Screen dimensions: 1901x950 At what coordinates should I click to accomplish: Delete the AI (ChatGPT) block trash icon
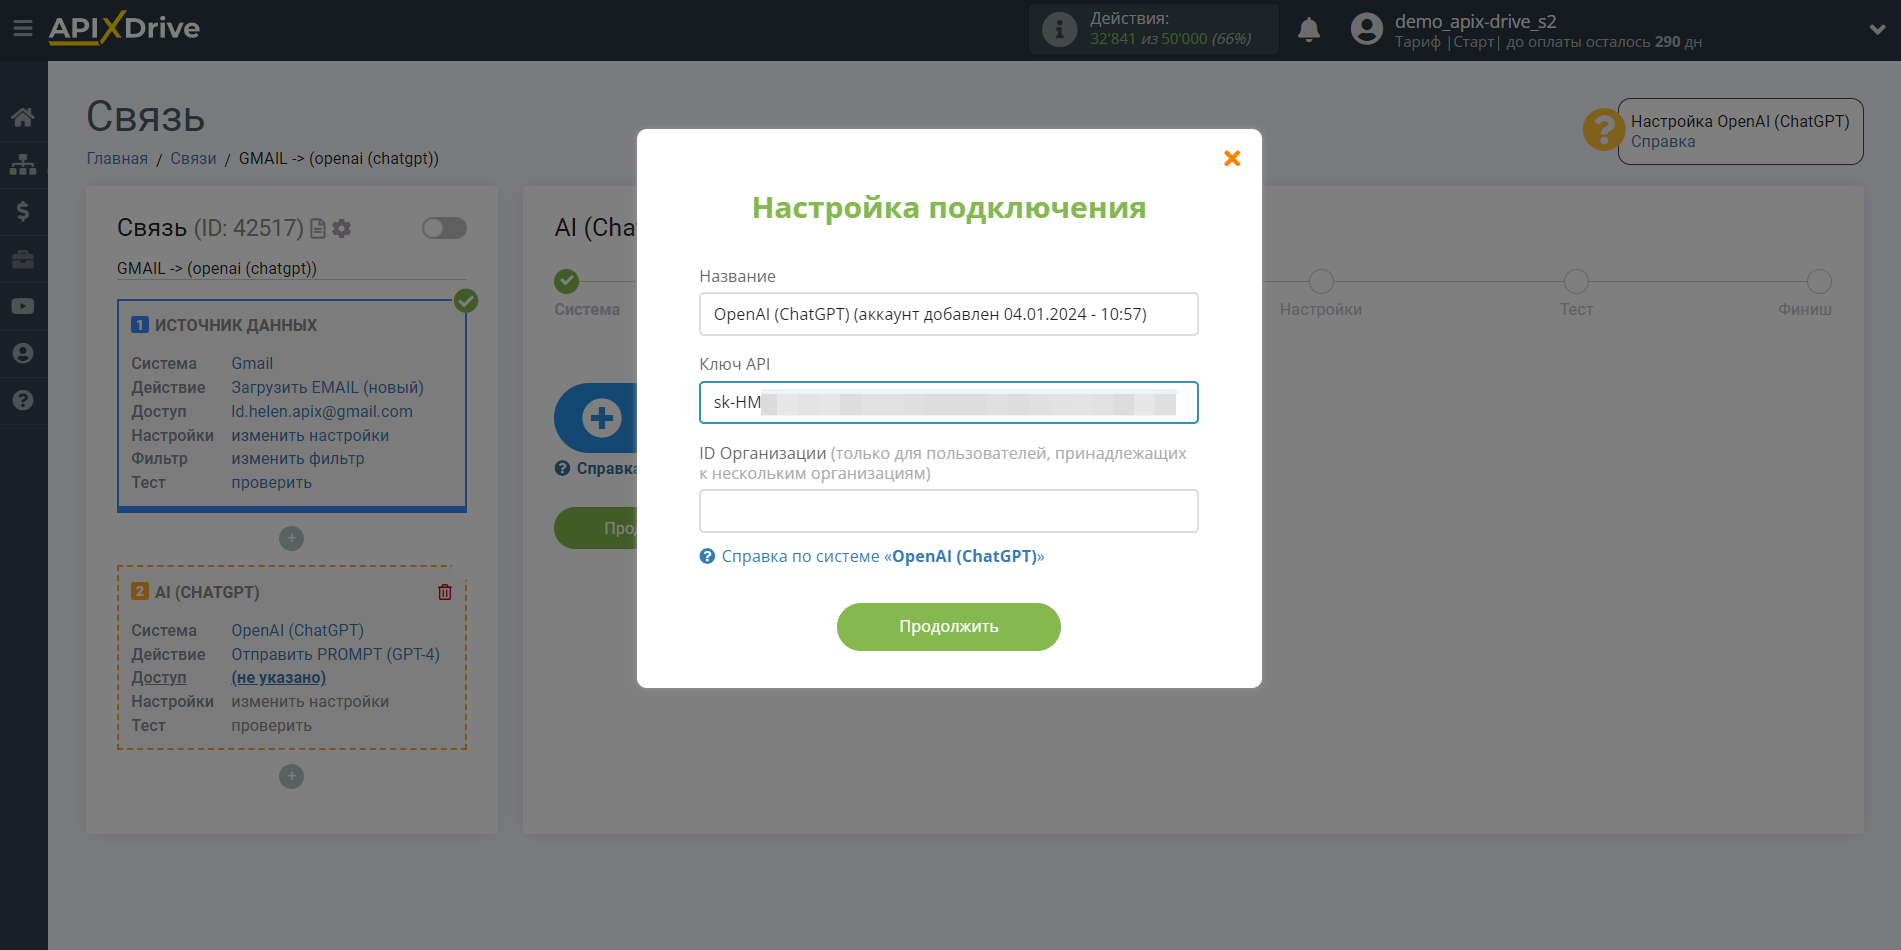(445, 592)
